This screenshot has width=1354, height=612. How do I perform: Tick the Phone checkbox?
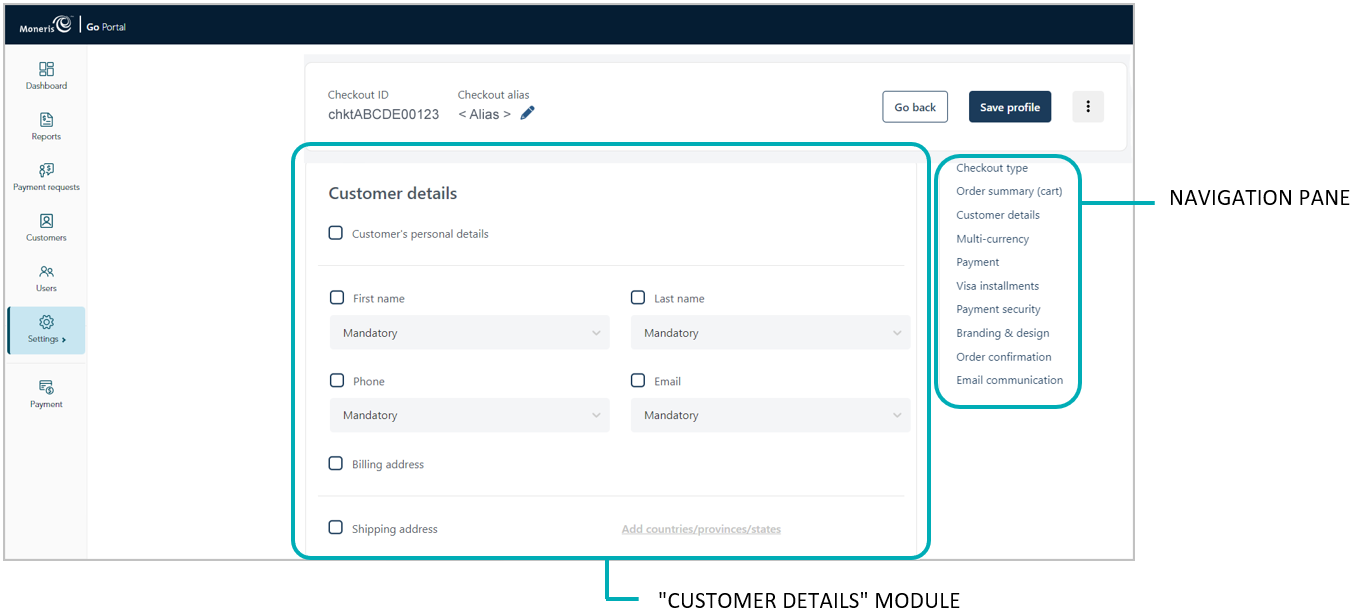[x=337, y=380]
